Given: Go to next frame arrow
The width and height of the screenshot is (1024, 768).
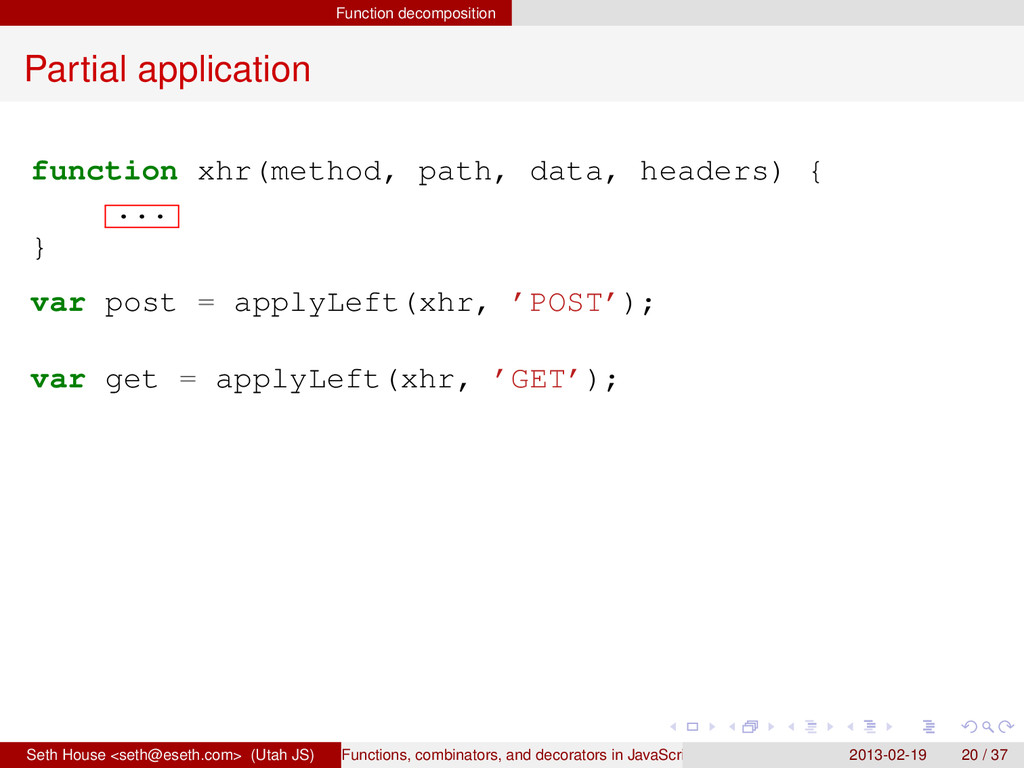Looking at the screenshot, I should pyautogui.click(x=771, y=727).
